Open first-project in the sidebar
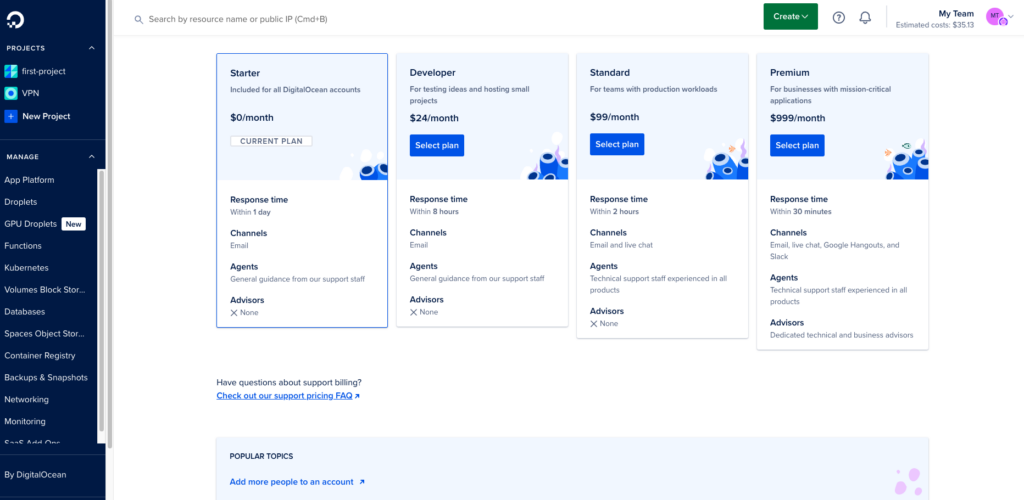This screenshot has width=1024, height=500. pos(44,71)
